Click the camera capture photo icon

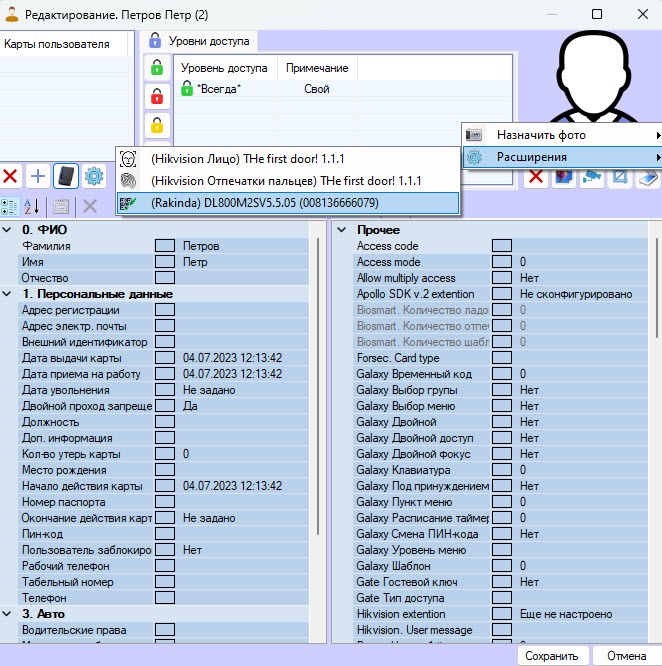click(592, 177)
